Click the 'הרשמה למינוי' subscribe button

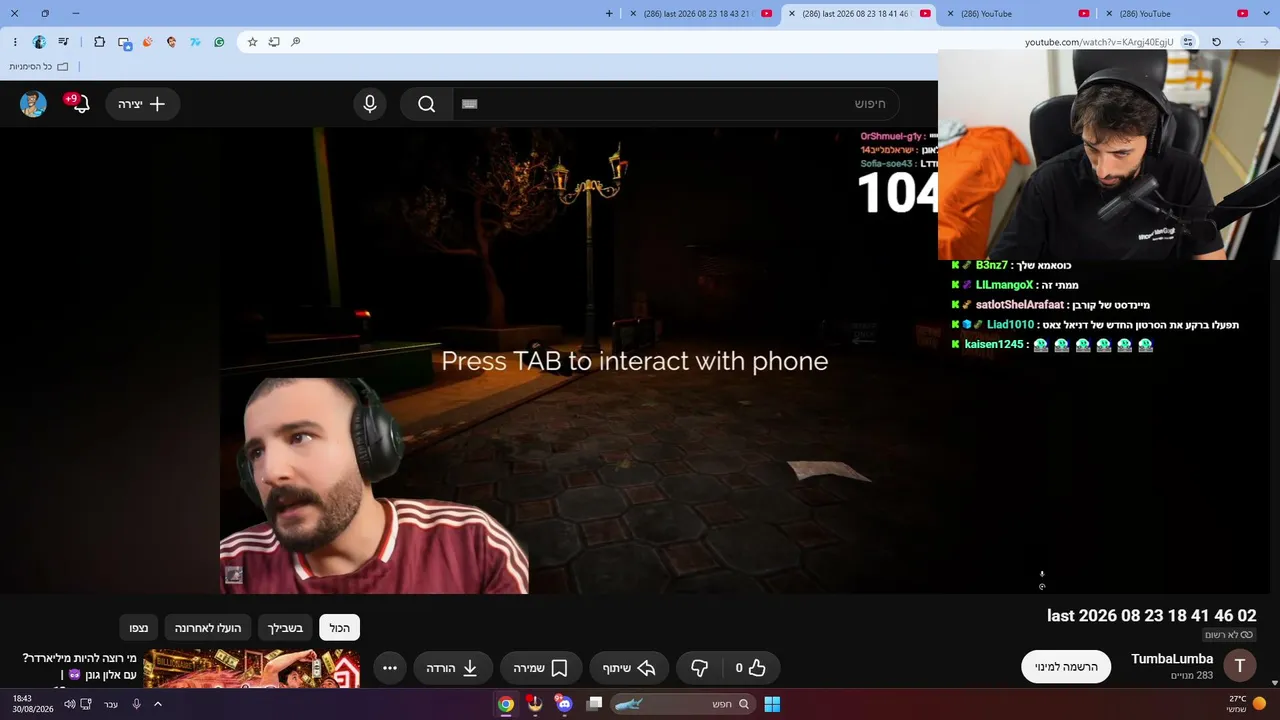pos(1066,667)
